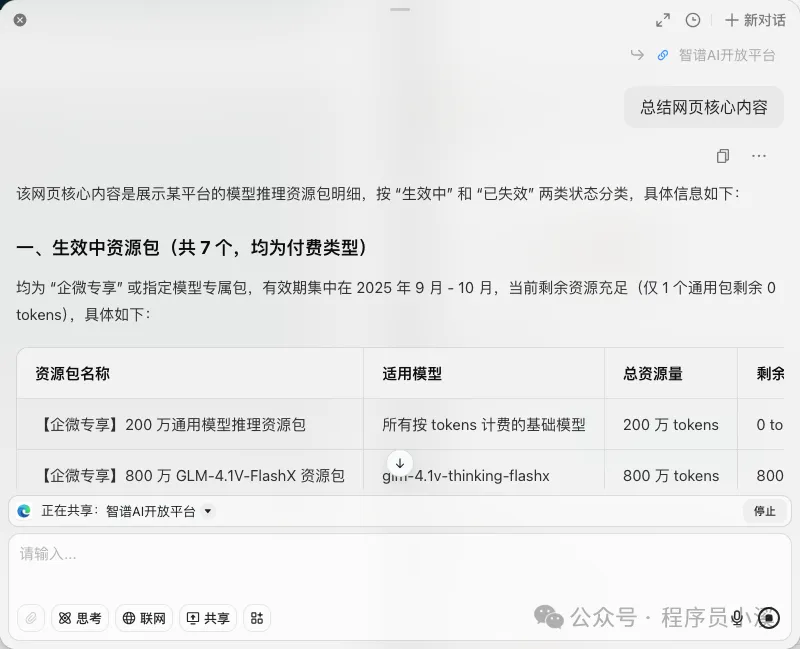Attach a file with the paperclip icon

click(31, 618)
